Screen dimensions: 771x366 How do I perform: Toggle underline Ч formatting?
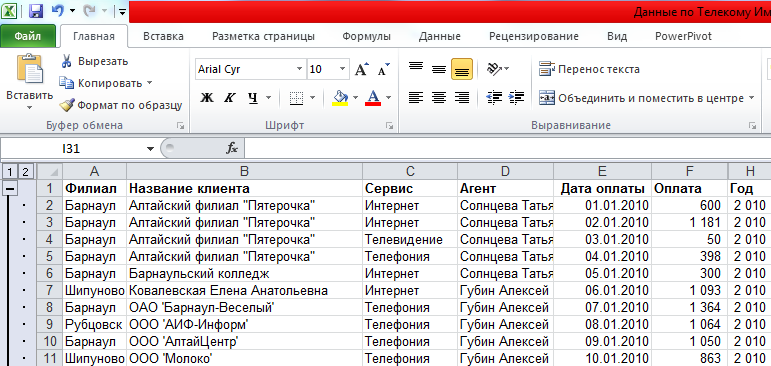click(253, 98)
